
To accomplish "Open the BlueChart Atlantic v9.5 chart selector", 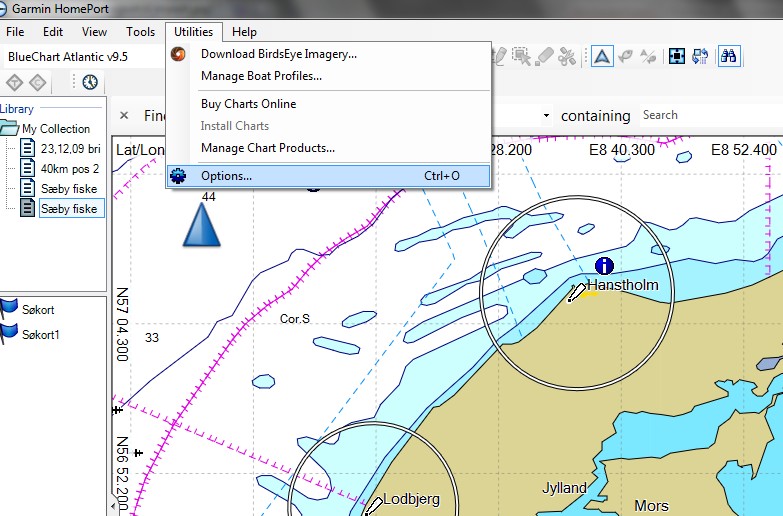I will pyautogui.click(x=85, y=57).
